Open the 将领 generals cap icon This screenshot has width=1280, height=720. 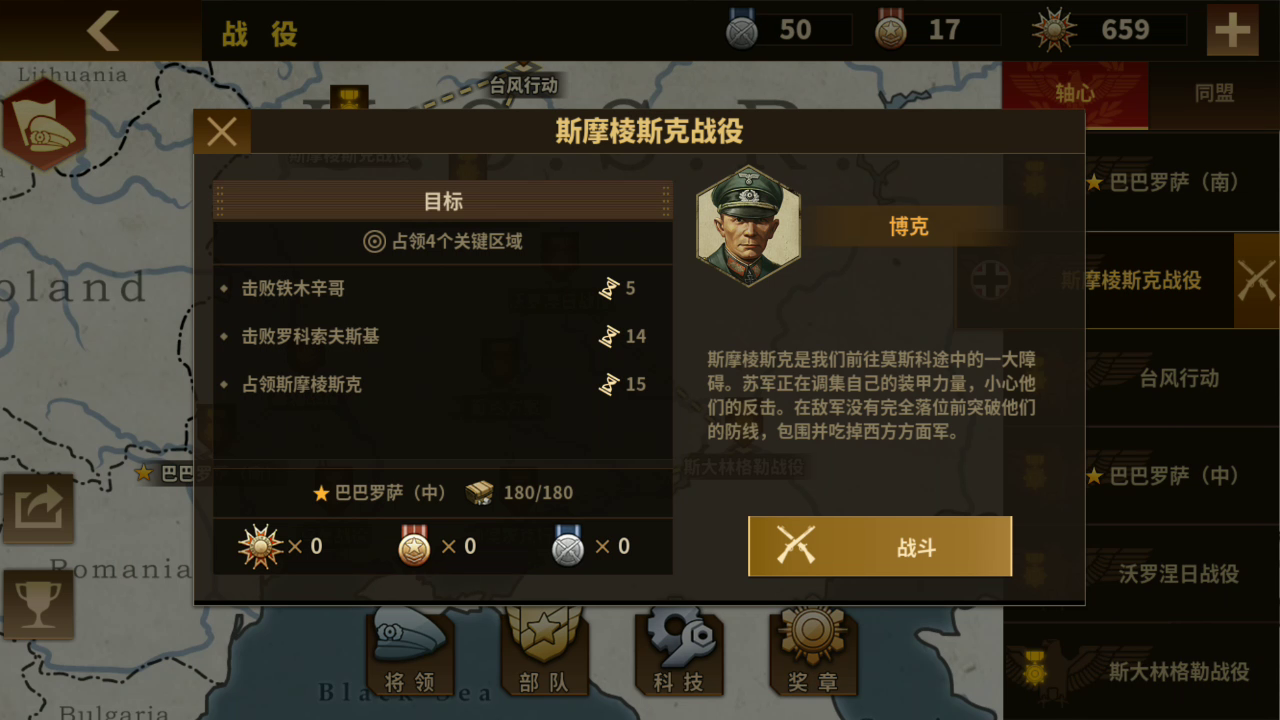(x=410, y=654)
